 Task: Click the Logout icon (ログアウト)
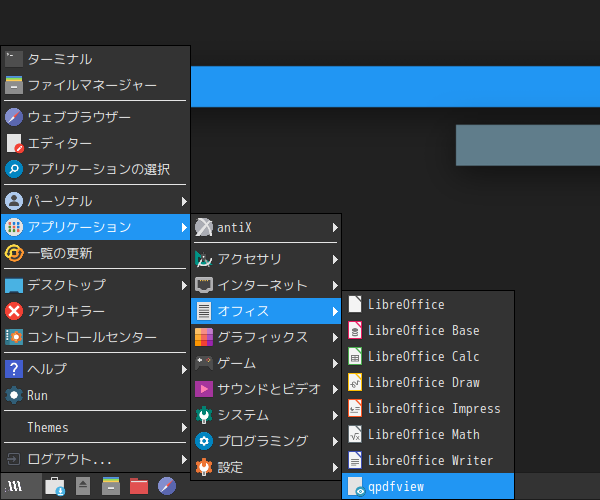(x=14, y=459)
